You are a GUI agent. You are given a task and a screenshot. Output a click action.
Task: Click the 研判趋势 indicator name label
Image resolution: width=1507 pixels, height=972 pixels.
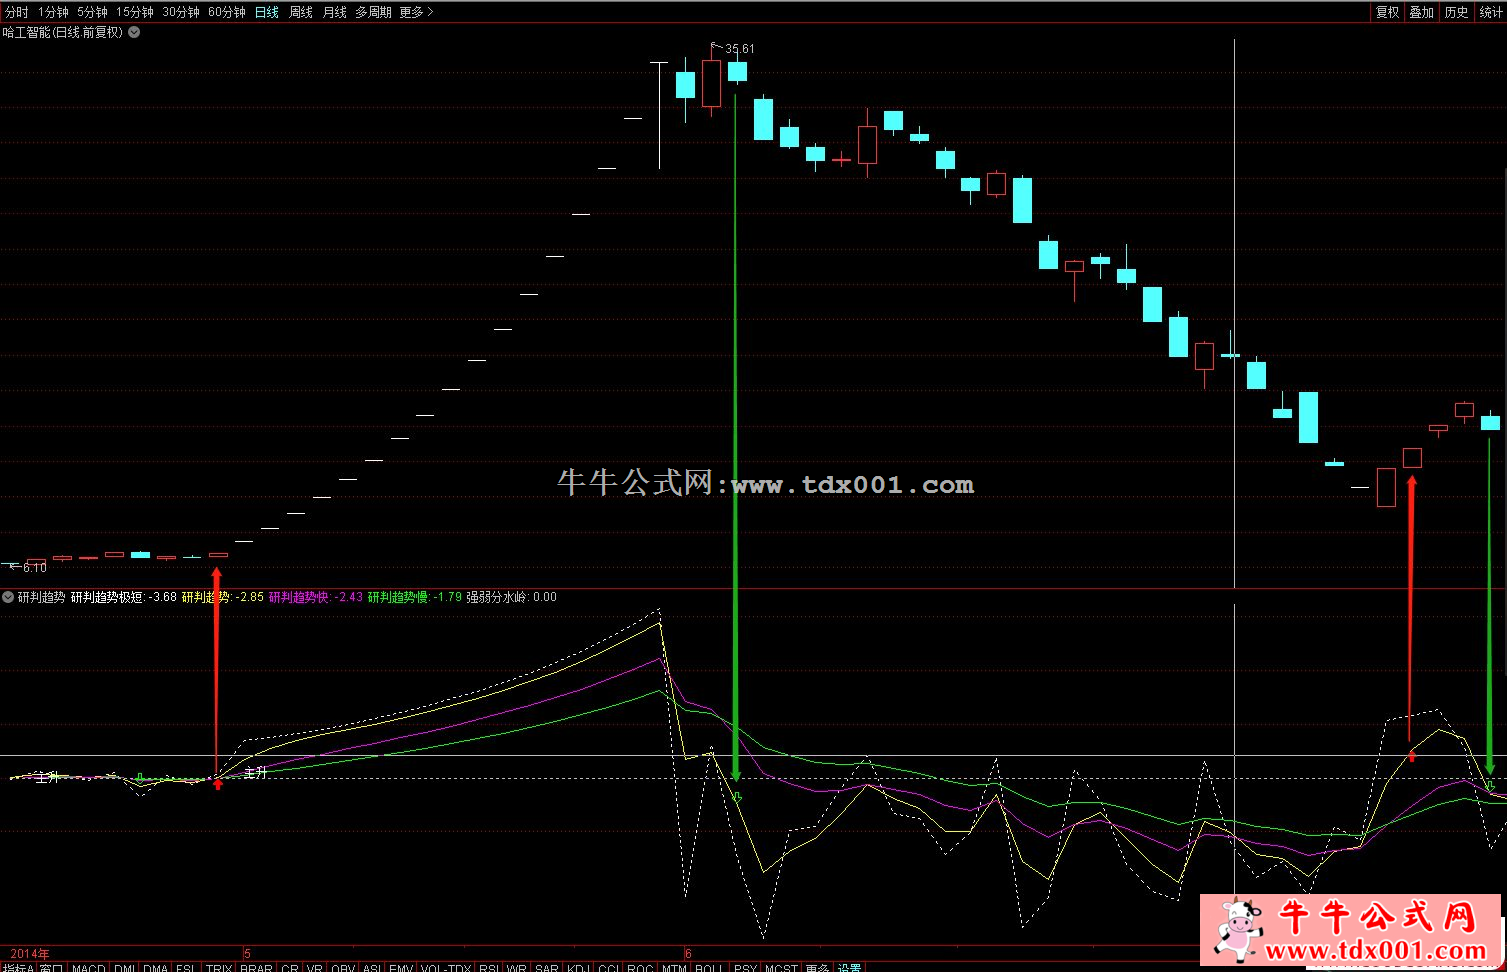click(41, 597)
